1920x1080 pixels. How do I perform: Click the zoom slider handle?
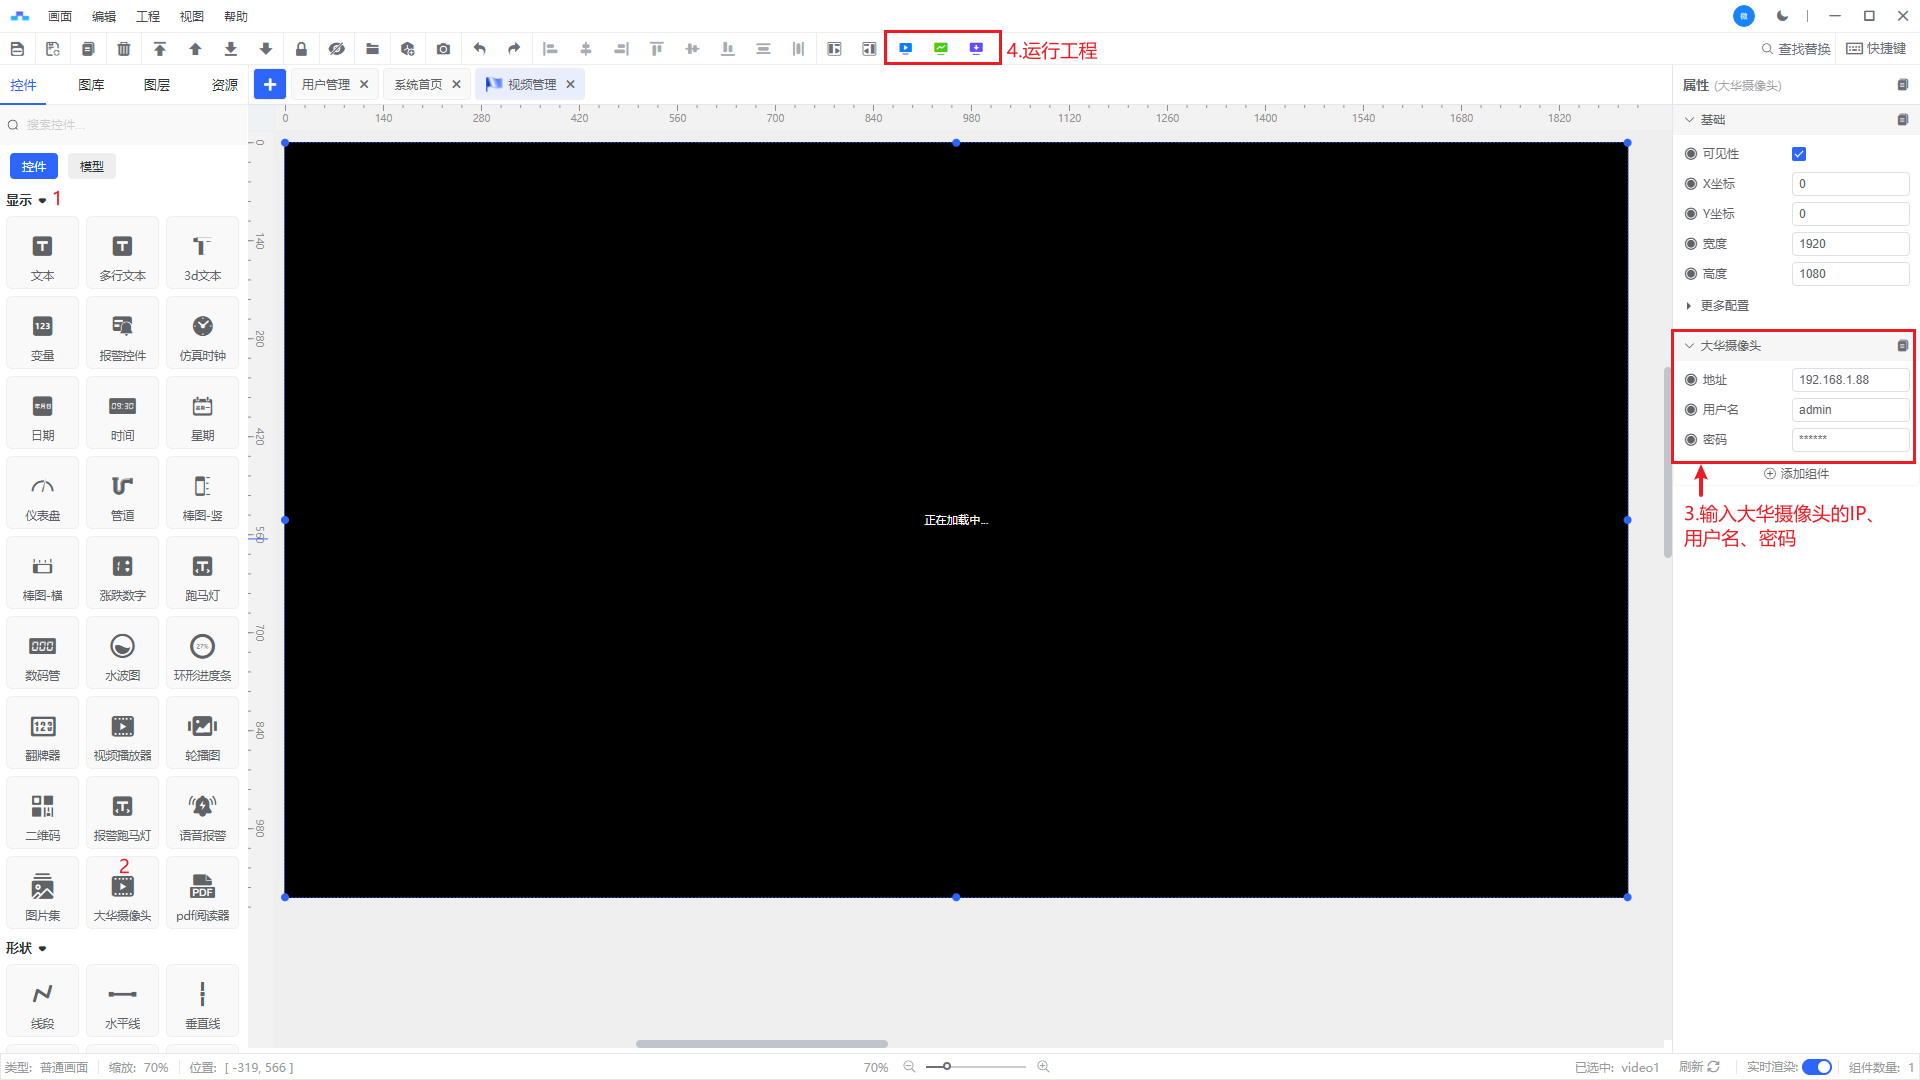tap(946, 1067)
